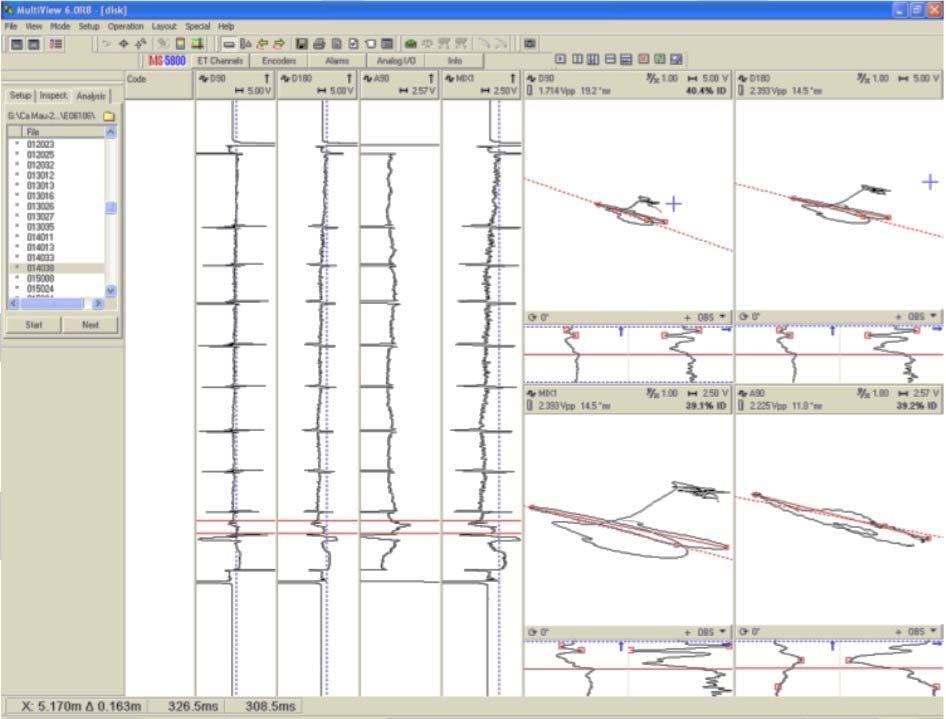Screen dimensions: 946x719
Task: Click the Print toolbar icon
Action: point(319,43)
